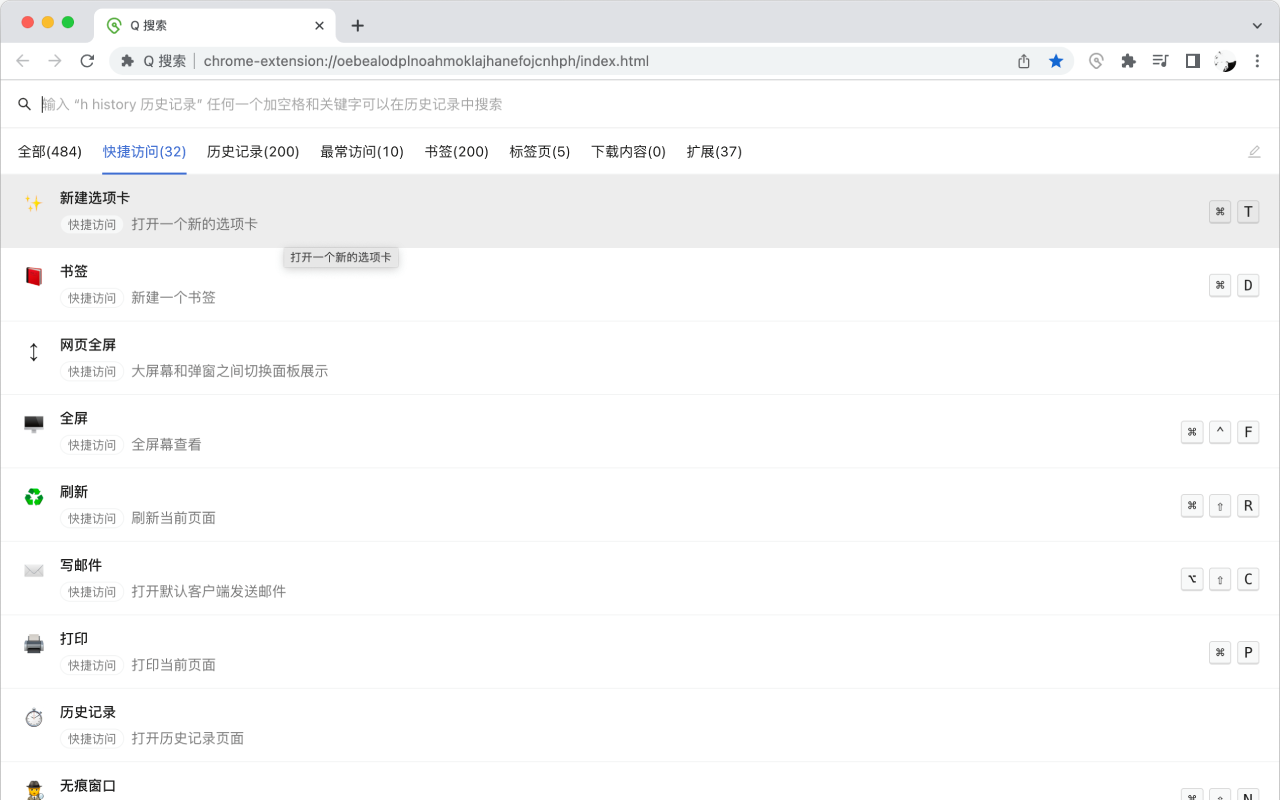Click the T key badge on 新建选项卡 row
Viewport: 1280px width, 800px height.
(1248, 212)
